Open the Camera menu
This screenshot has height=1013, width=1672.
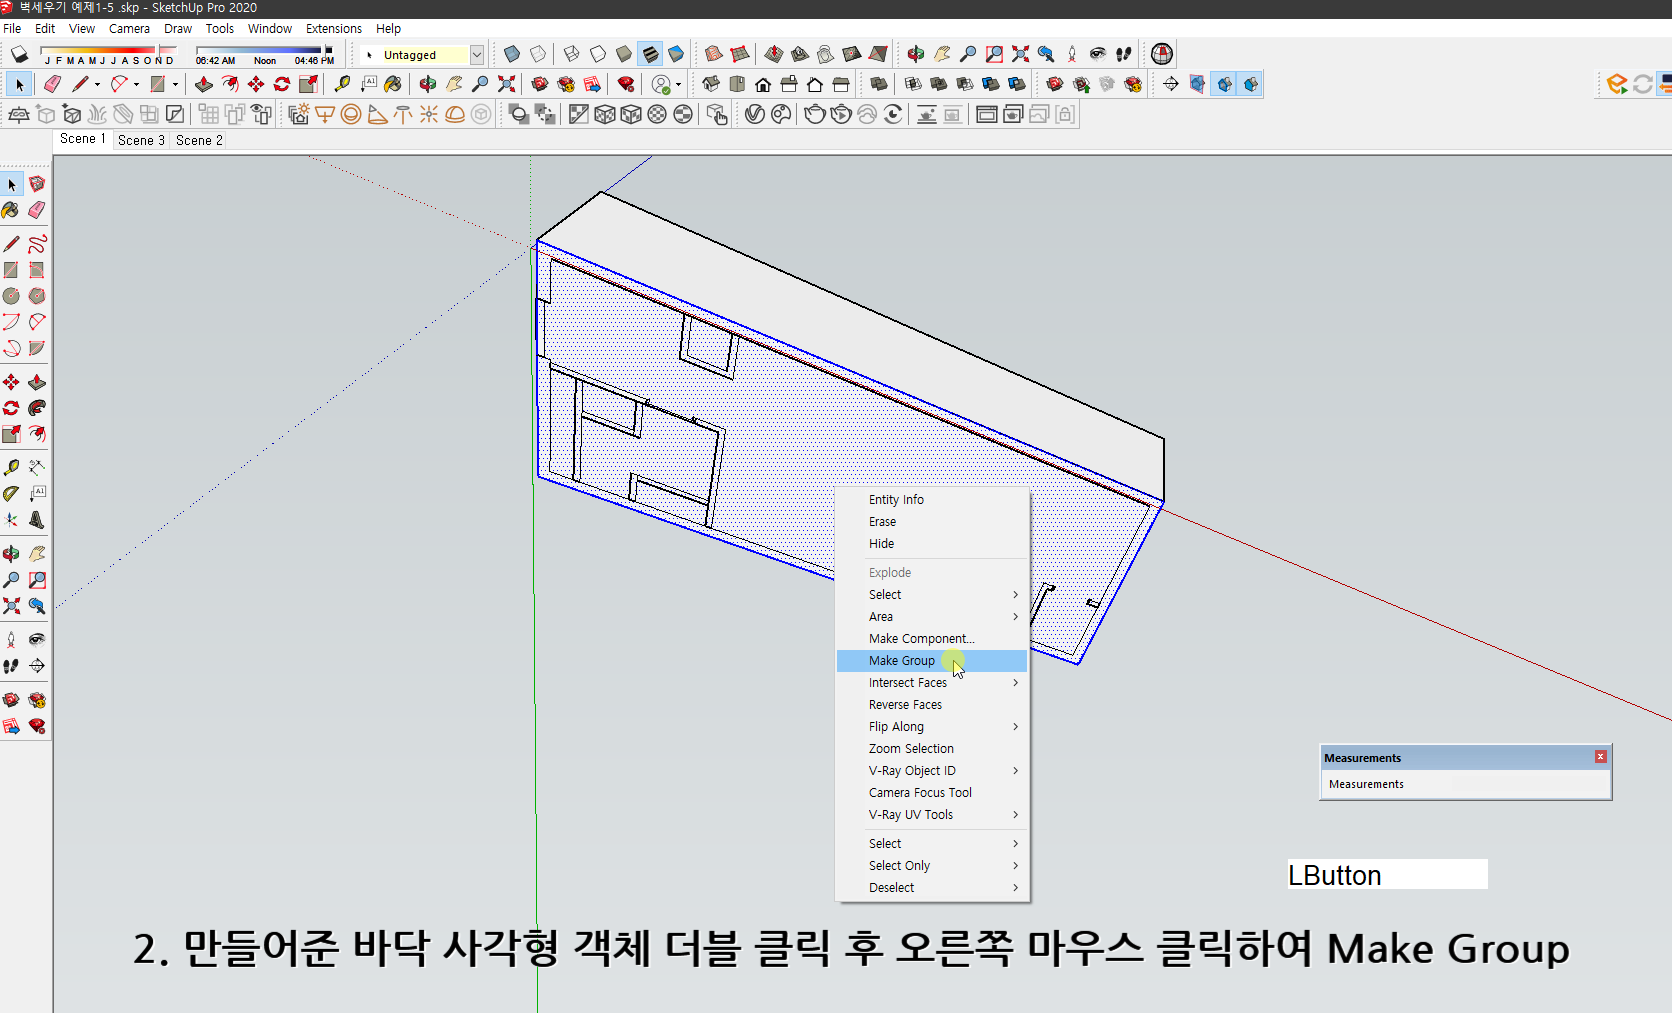click(x=129, y=28)
